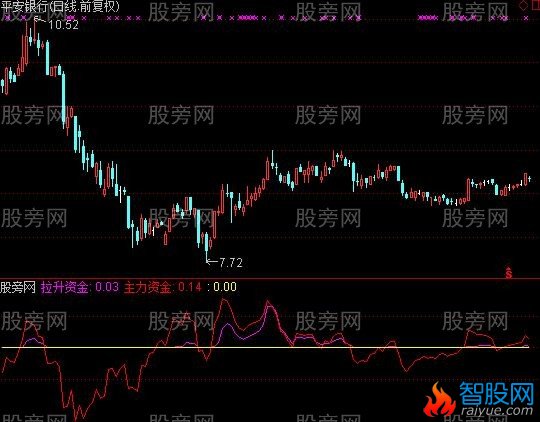Open the raiyue.com link text

click(x=497, y=410)
